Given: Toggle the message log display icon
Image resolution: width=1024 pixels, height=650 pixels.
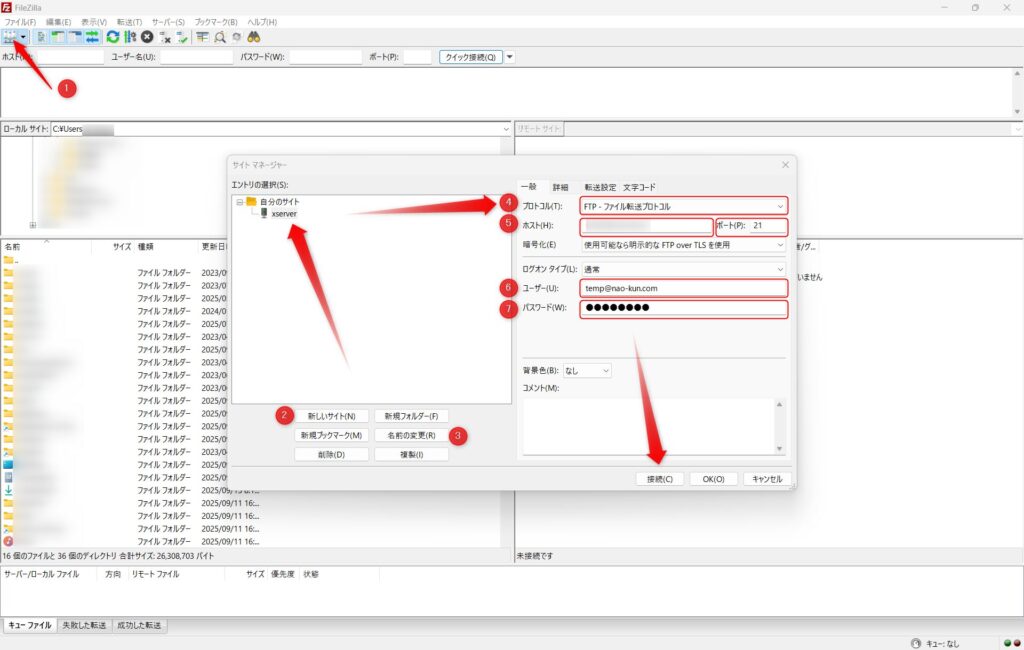Looking at the screenshot, I should pos(41,37).
